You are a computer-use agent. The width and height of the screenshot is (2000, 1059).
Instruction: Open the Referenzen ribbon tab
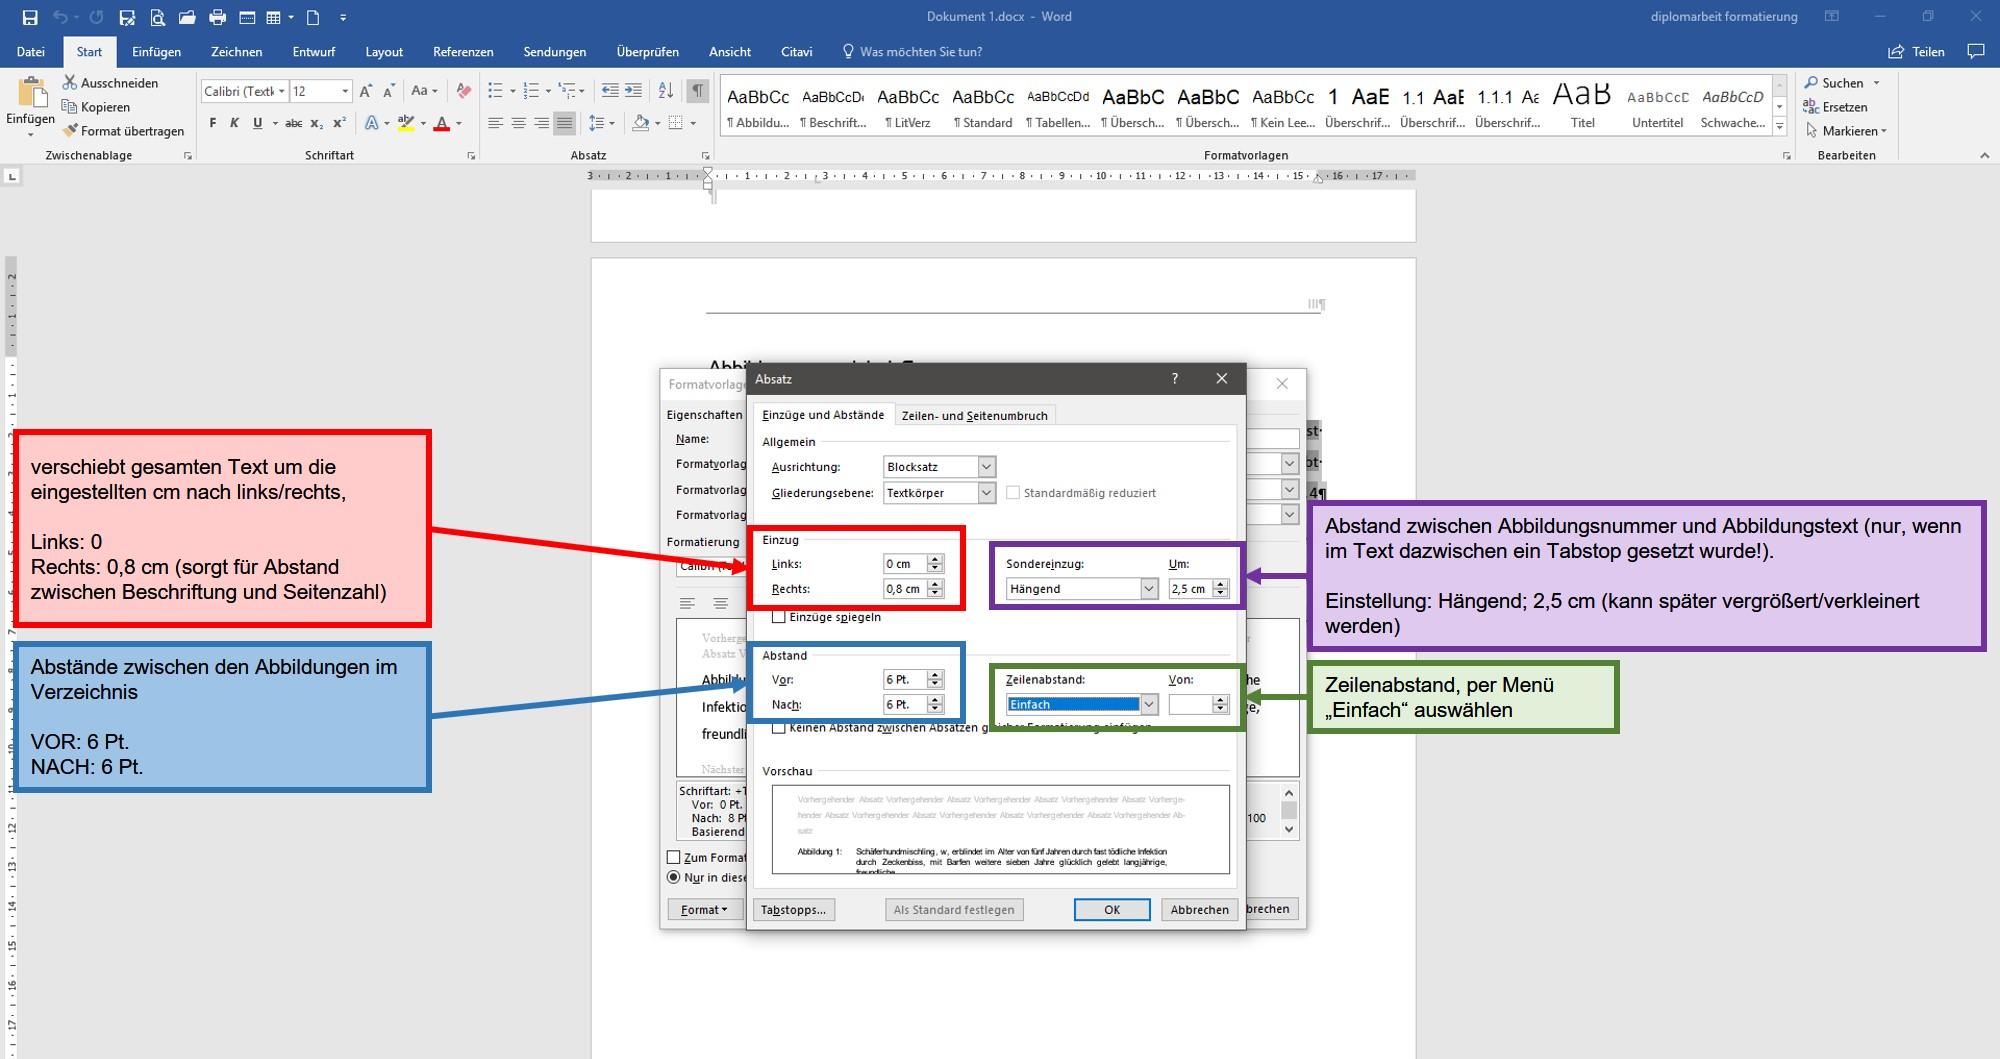click(x=463, y=52)
